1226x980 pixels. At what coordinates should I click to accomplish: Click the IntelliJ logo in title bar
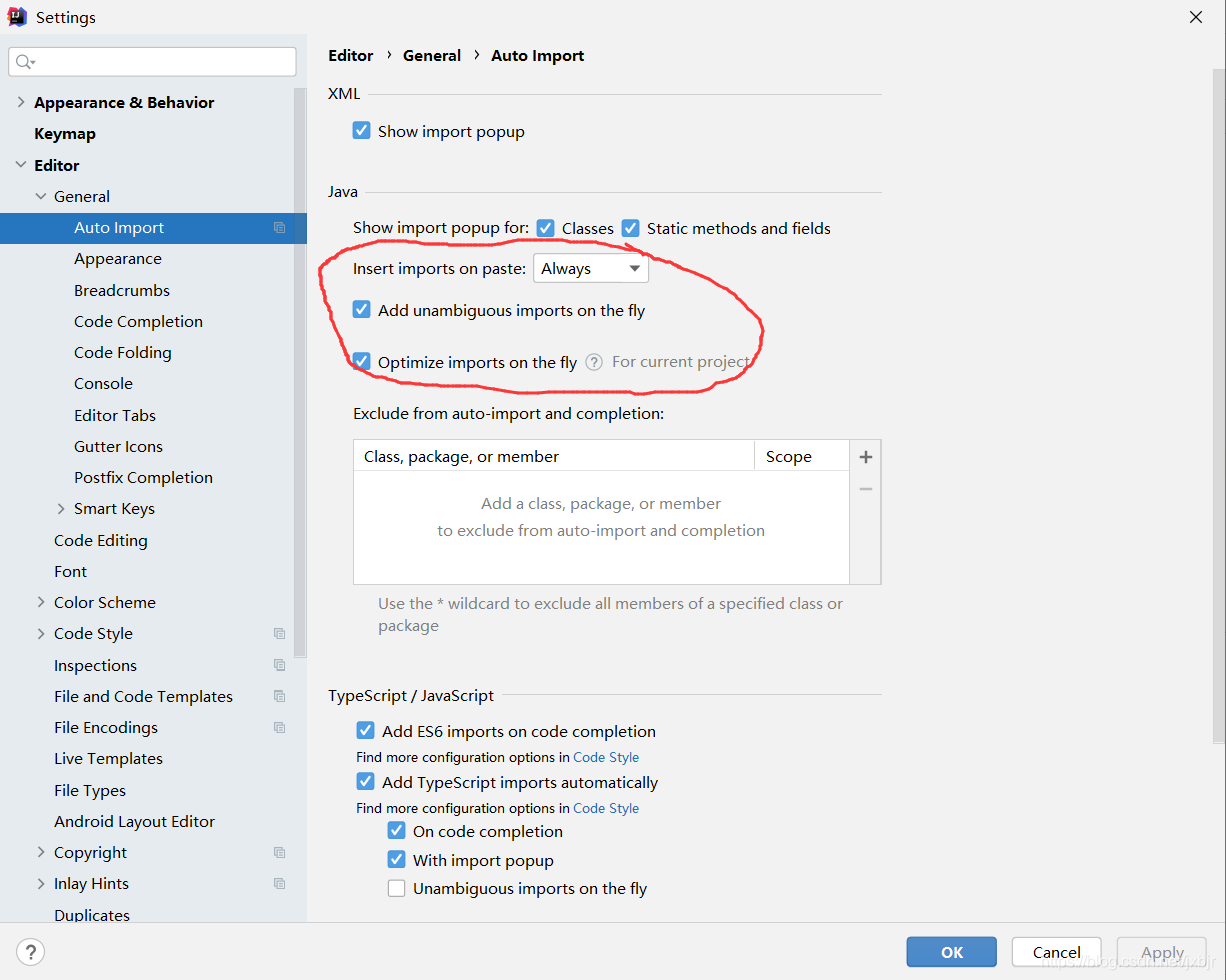click(x=17, y=17)
